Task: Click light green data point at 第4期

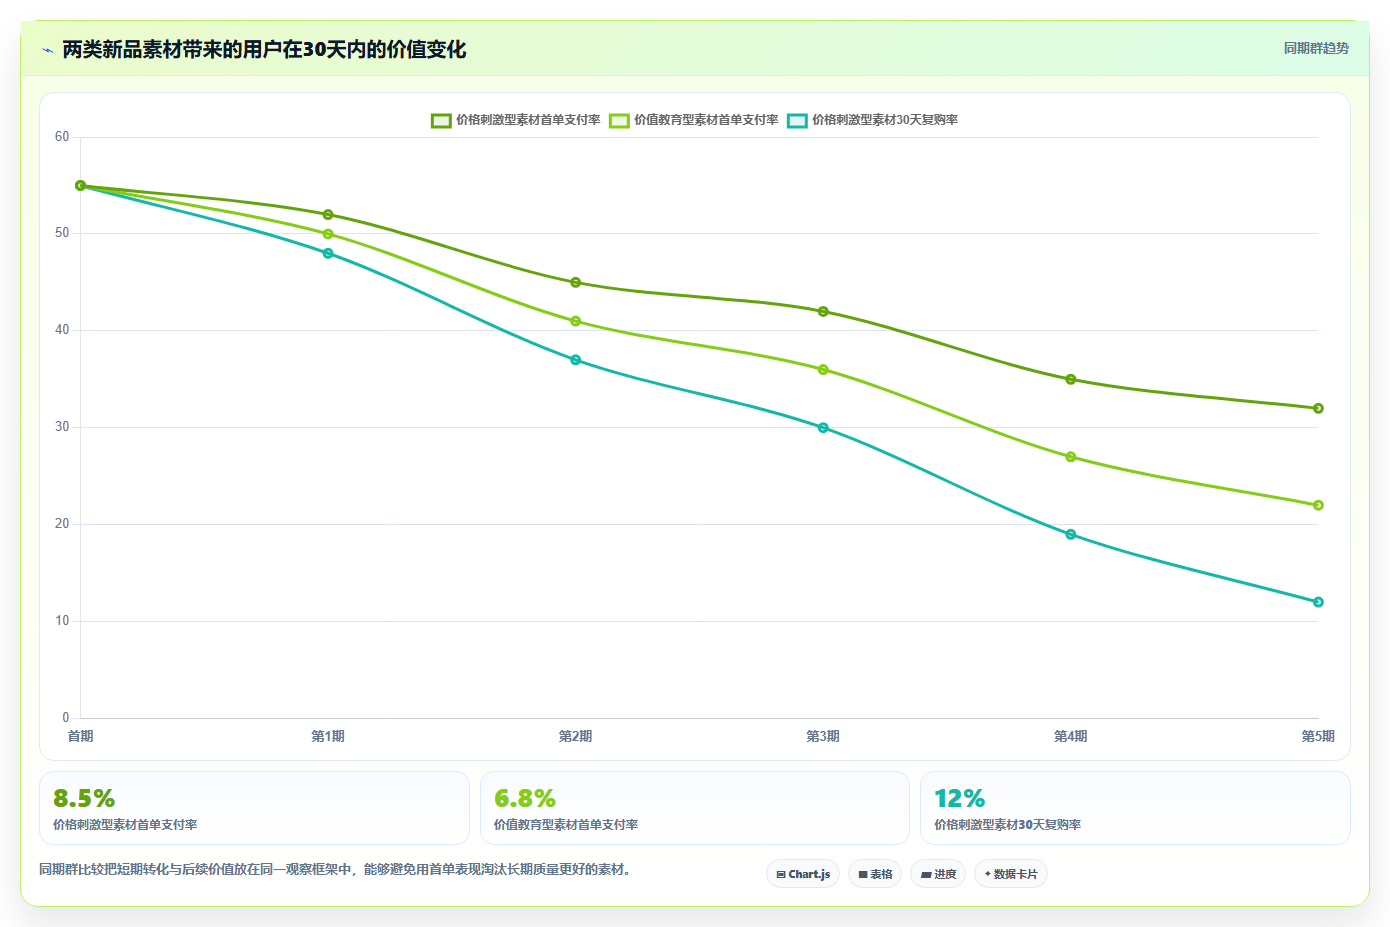Action: (x=1071, y=457)
